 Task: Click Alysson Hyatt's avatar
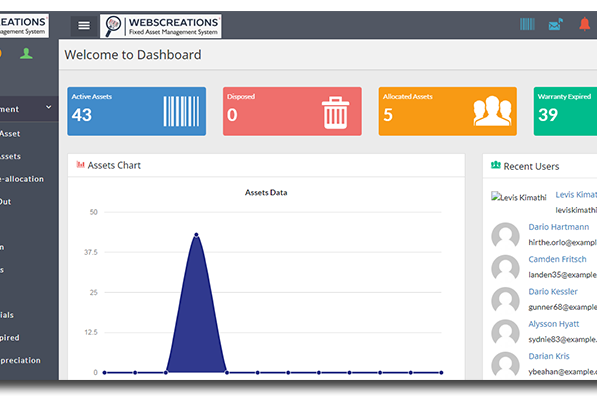coord(505,332)
